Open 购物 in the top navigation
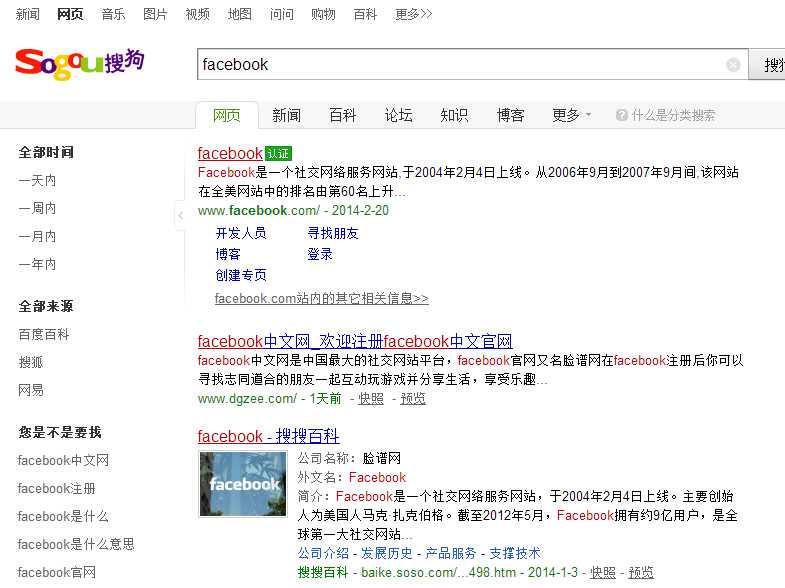 323,14
